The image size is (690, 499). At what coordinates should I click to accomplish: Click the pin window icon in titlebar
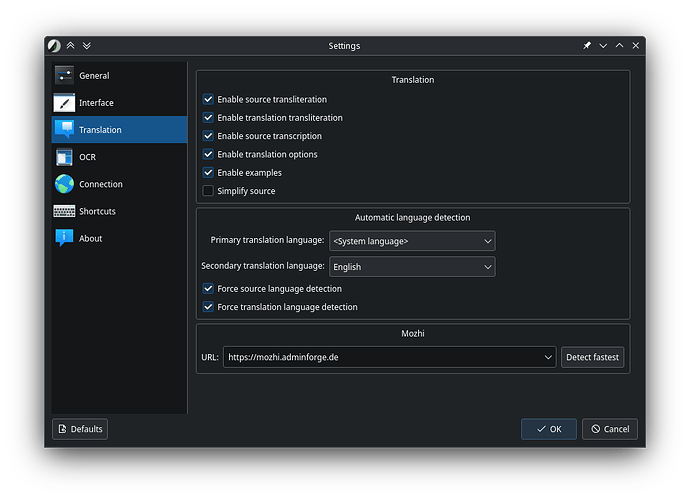pos(587,46)
